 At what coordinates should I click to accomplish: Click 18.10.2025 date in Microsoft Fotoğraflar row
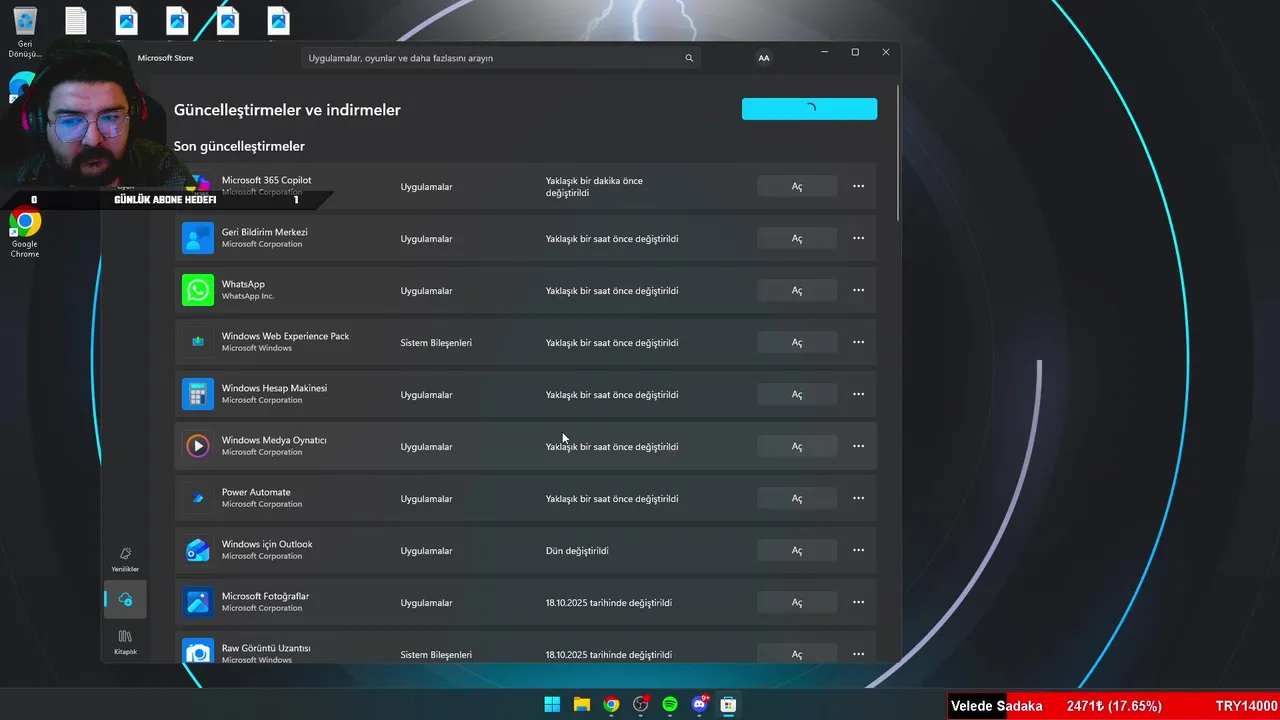(609, 603)
